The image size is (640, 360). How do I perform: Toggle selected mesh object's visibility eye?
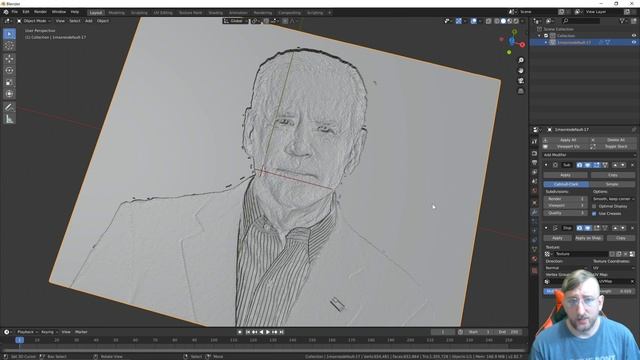(x=634, y=42)
